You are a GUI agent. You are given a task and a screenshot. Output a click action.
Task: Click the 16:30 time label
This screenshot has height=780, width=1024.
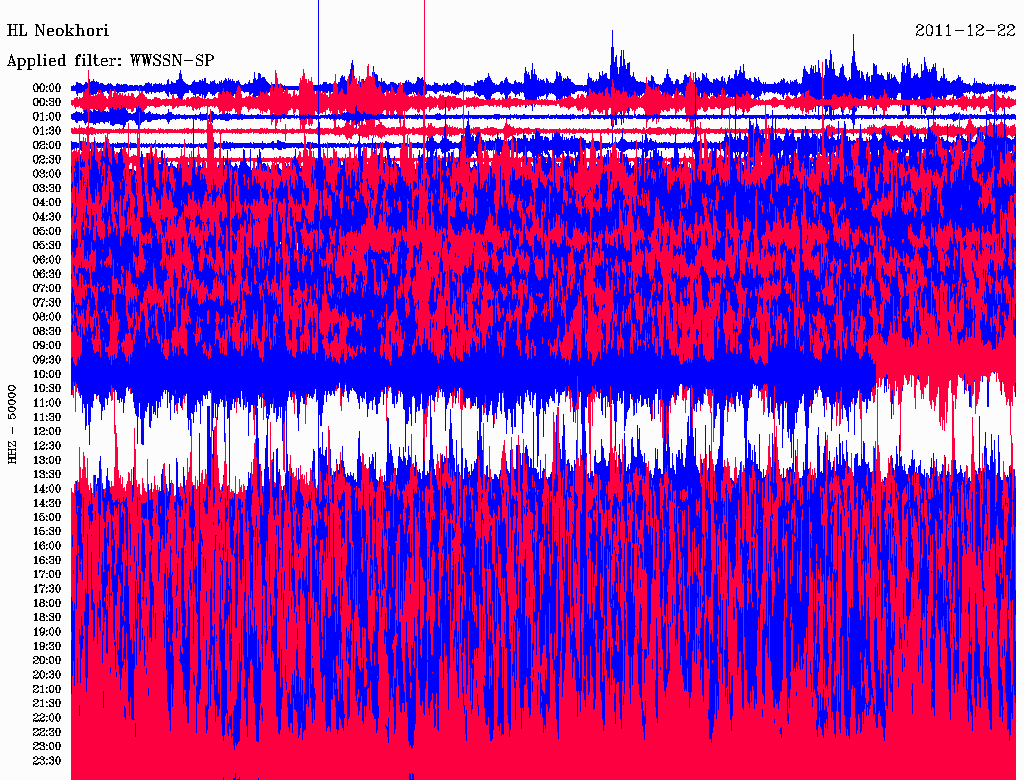point(47,561)
